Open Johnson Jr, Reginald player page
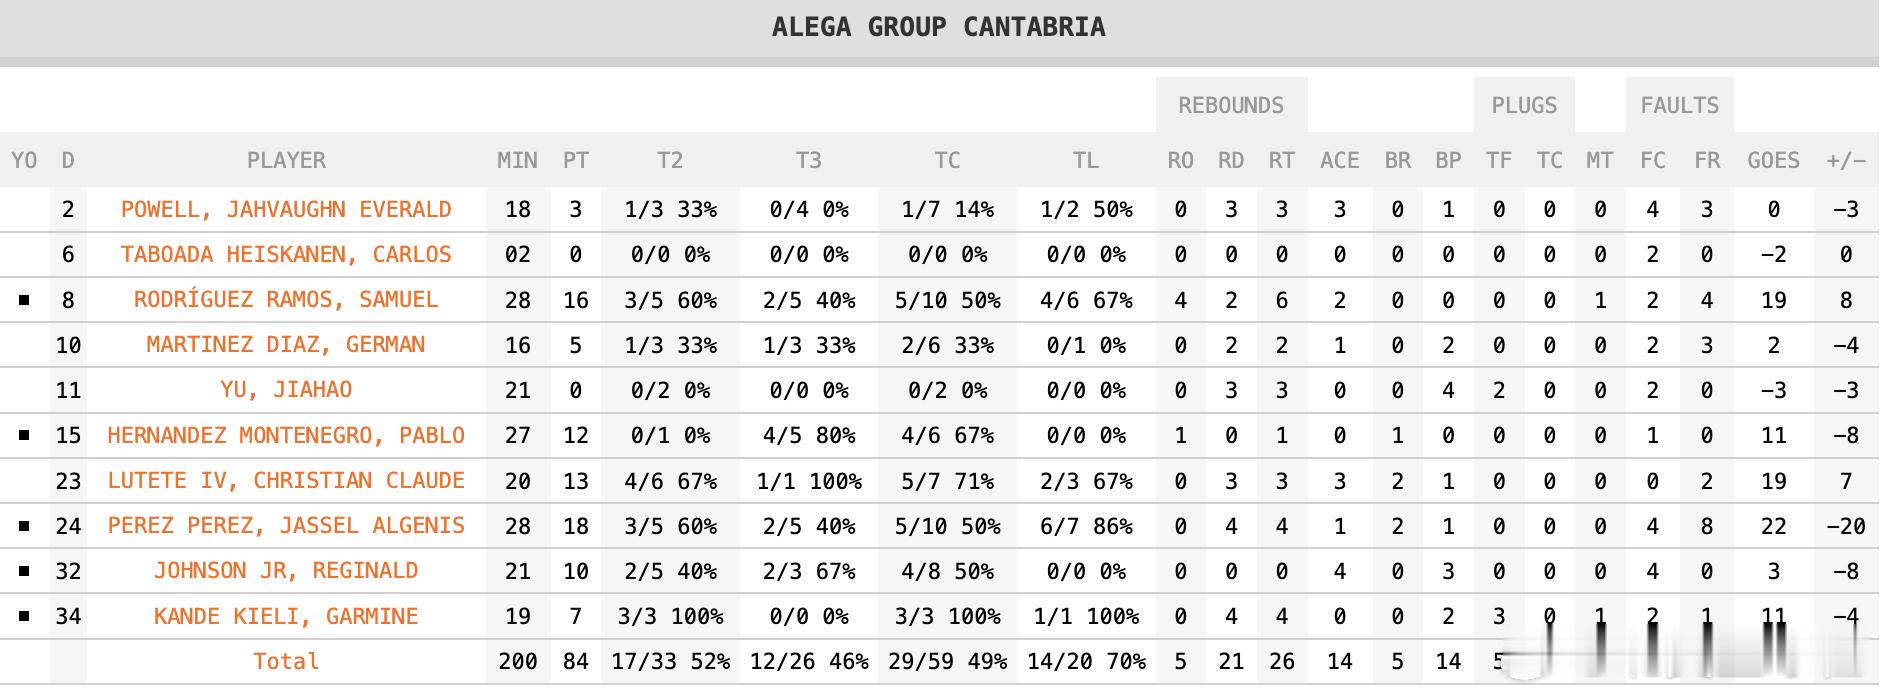 pos(286,571)
